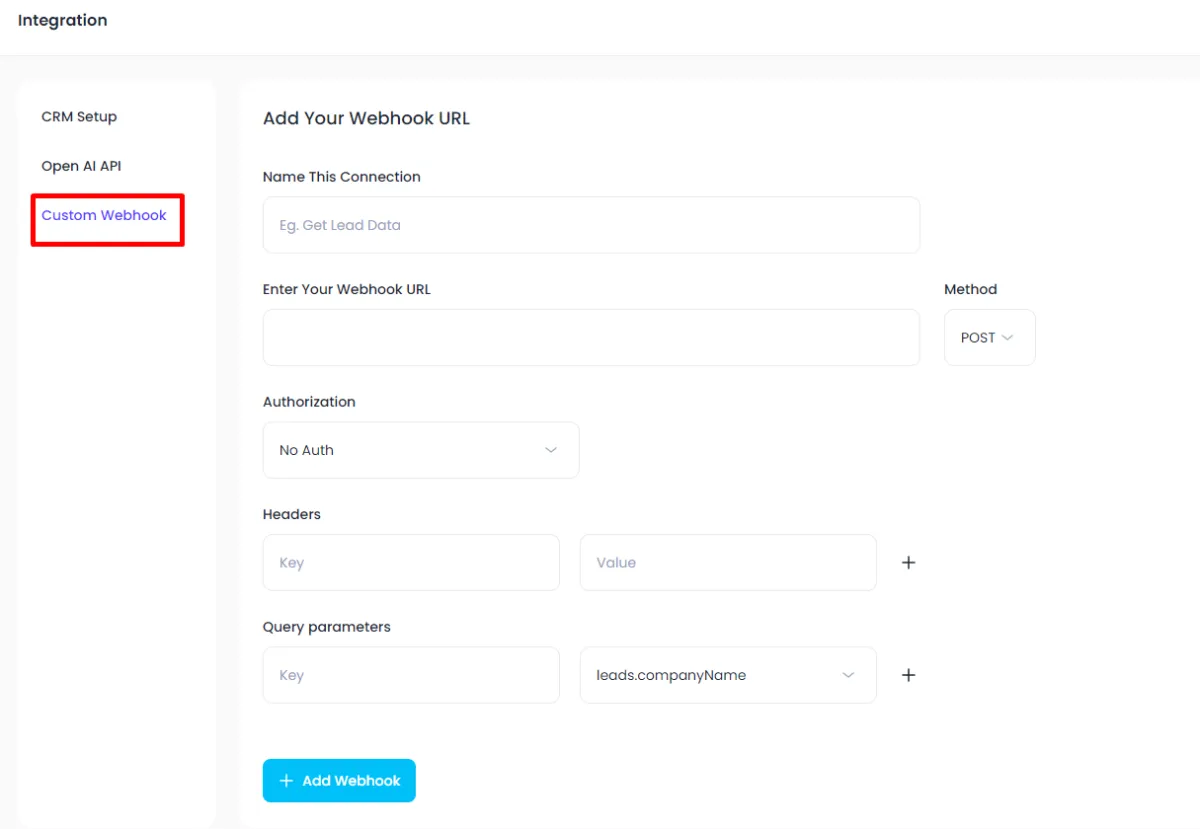The width and height of the screenshot is (1200, 829).
Task: Open the leads.companyName value dropdown
Action: pyautogui.click(x=727, y=675)
